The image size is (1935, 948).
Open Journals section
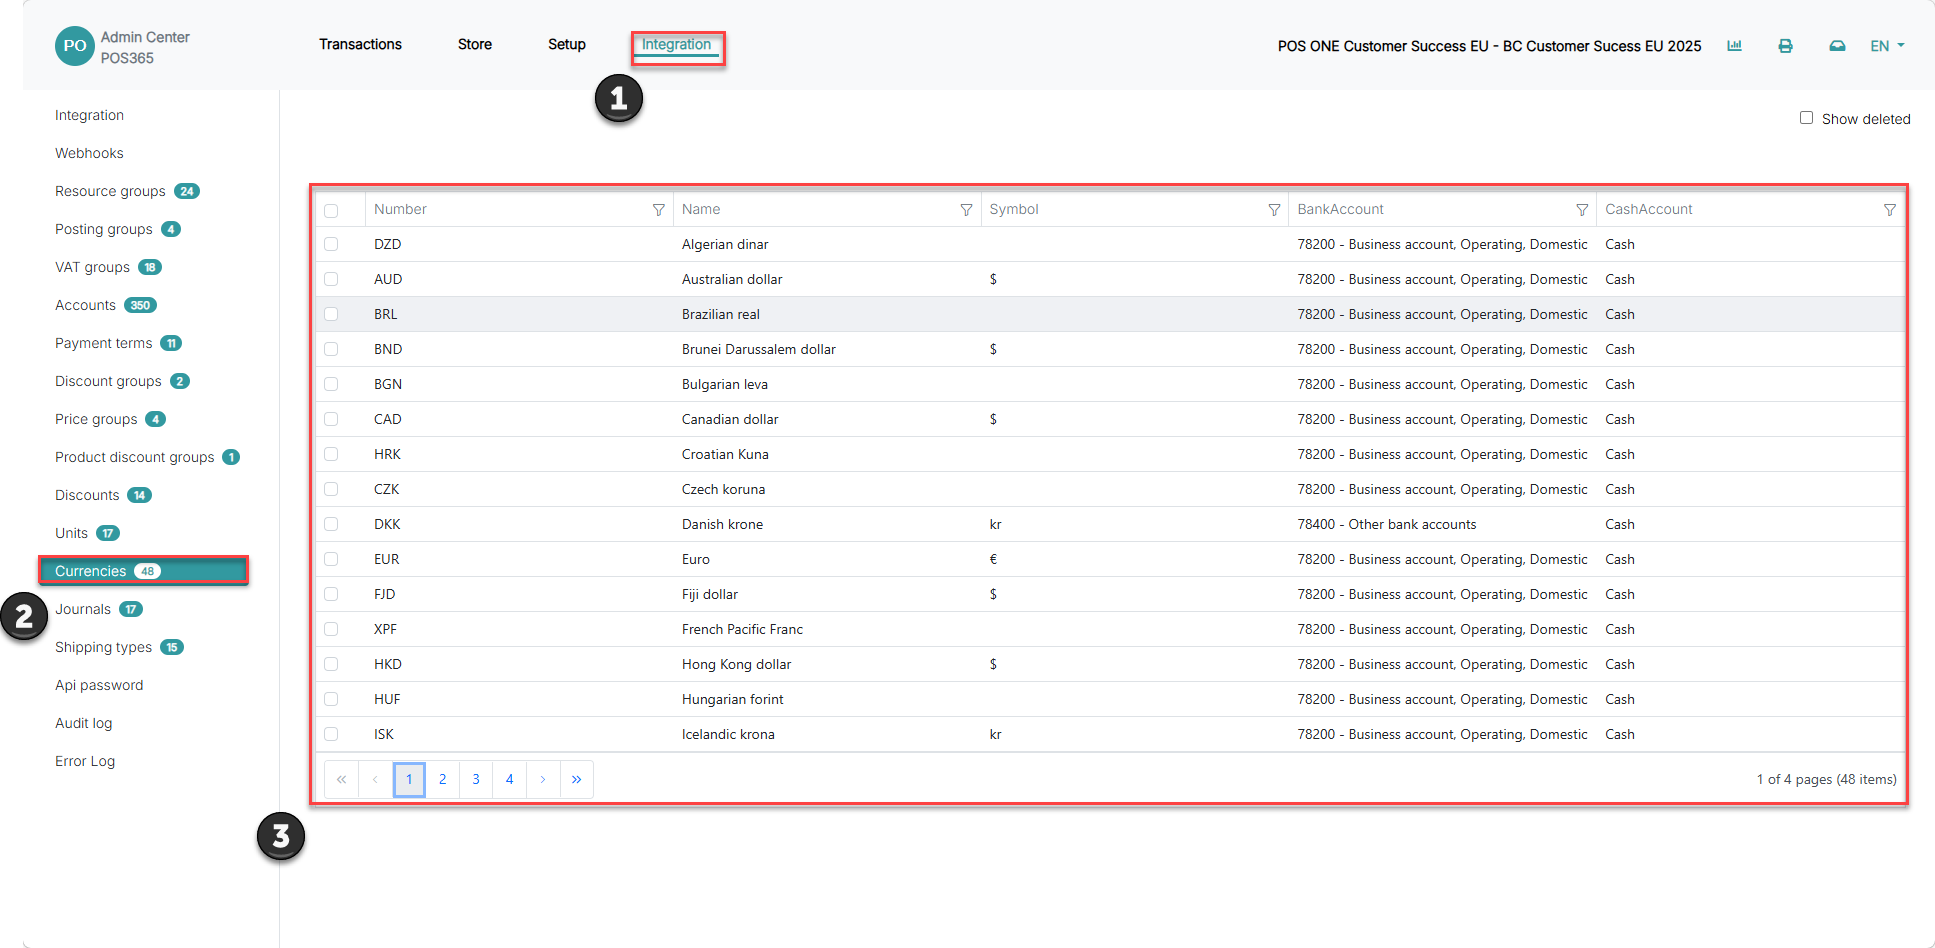98,609
